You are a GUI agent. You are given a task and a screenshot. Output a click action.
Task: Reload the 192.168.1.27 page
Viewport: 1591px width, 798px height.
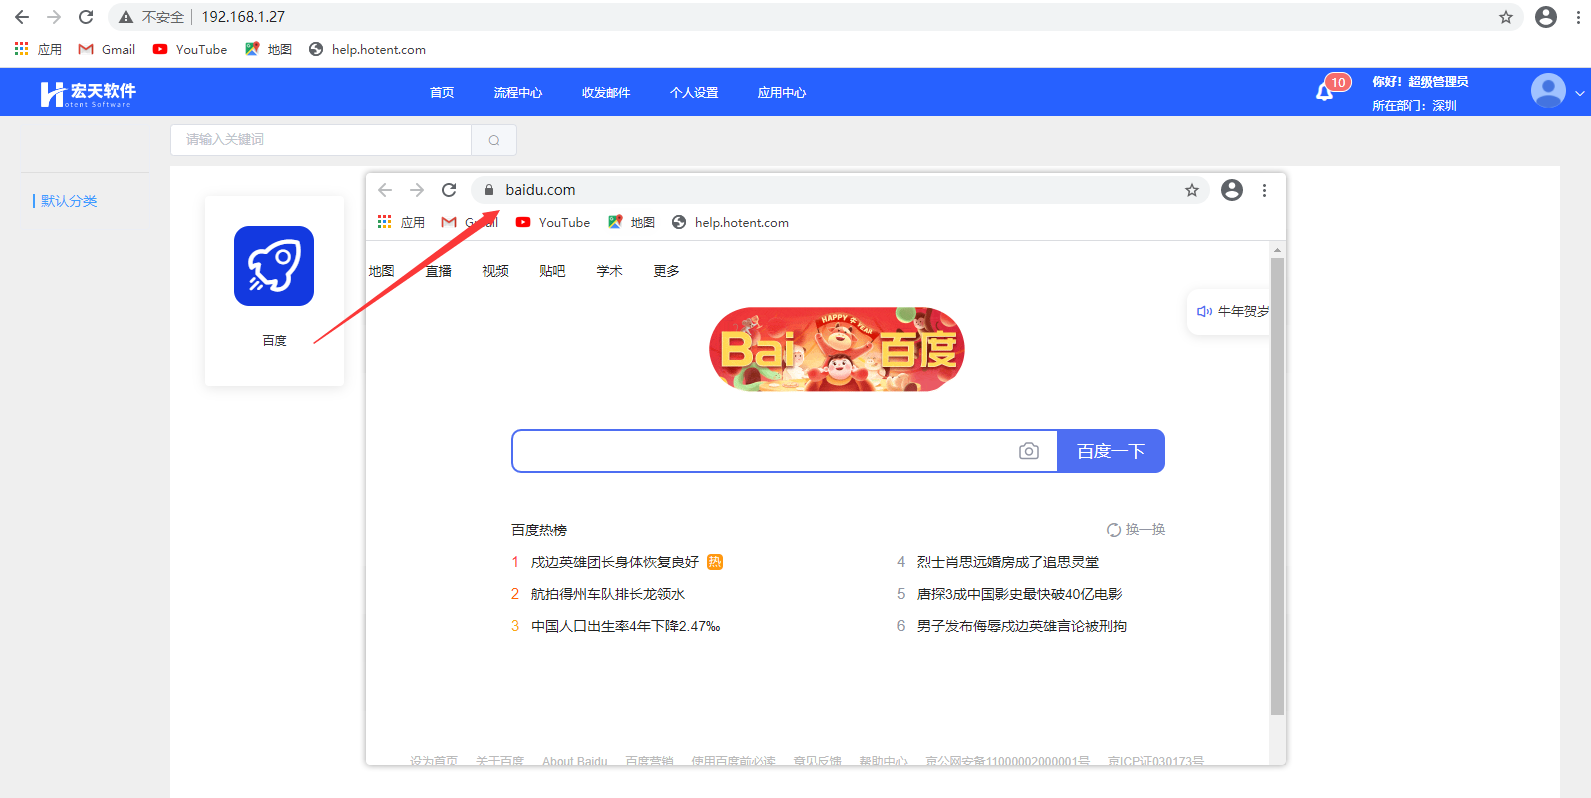pos(86,17)
